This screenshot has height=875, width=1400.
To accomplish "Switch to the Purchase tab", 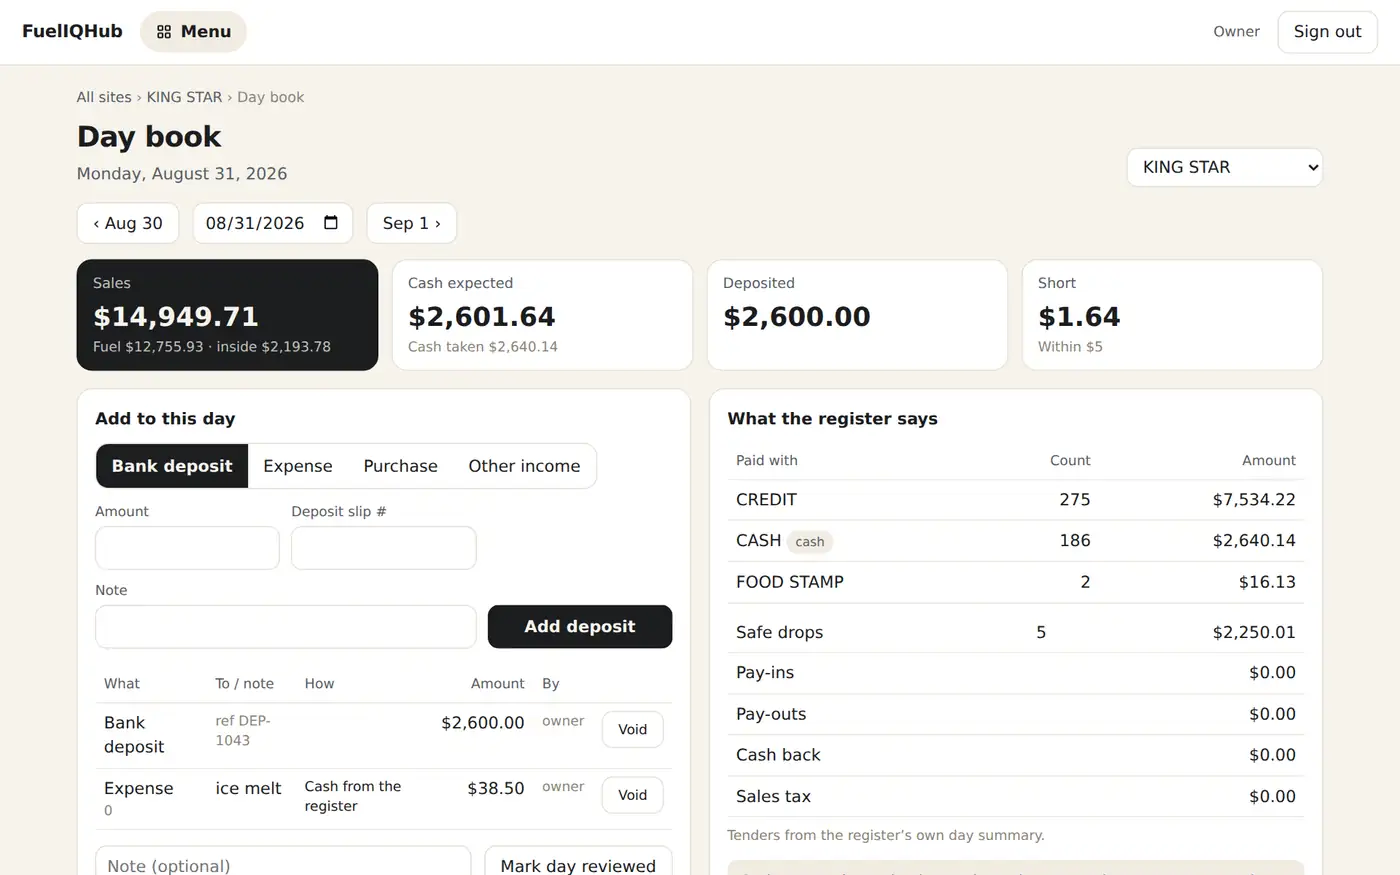I will coord(400,466).
